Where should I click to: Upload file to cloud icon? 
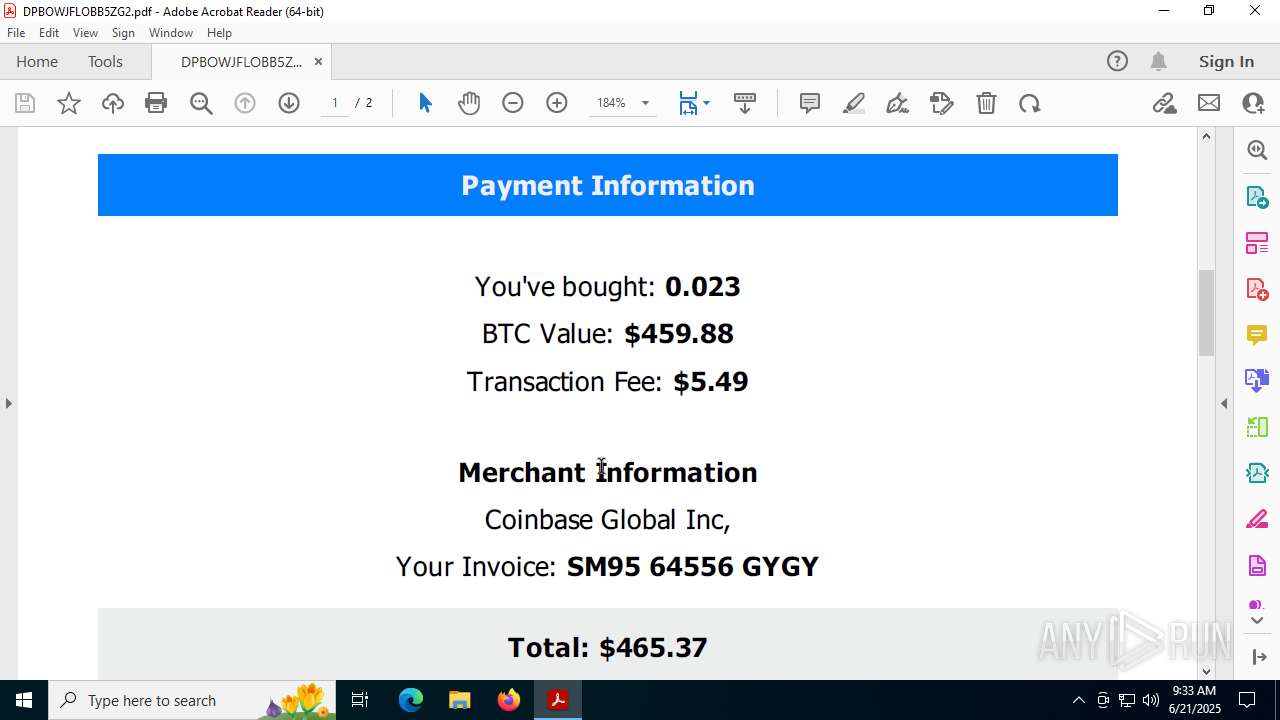113,103
